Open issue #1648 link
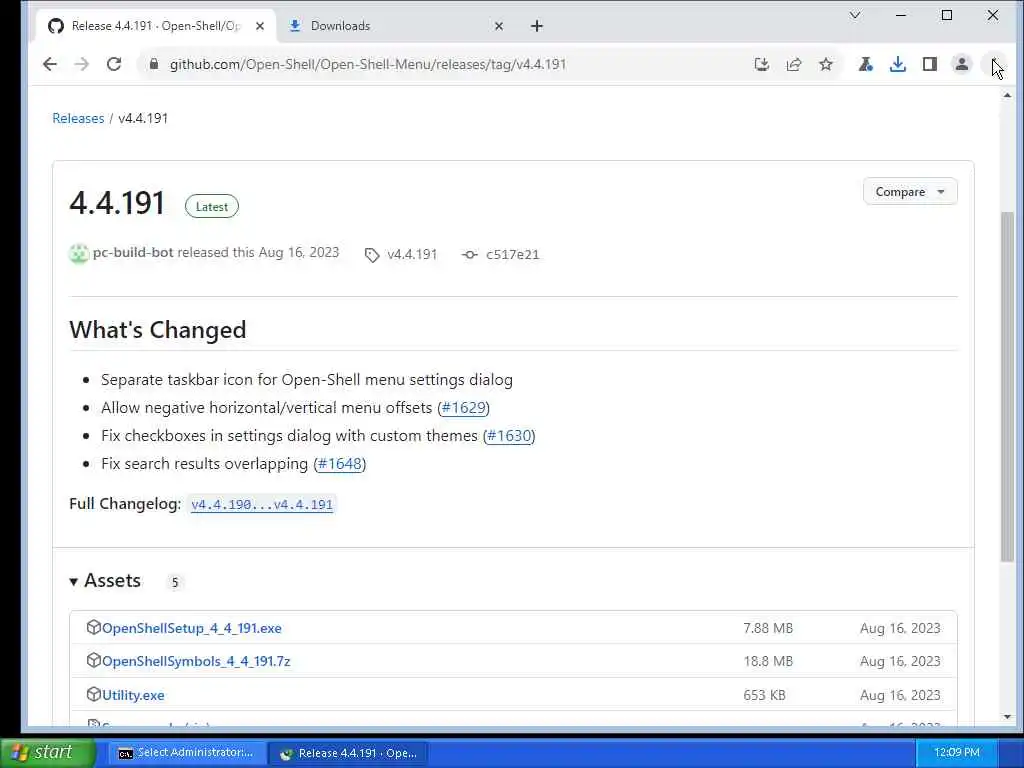 (x=340, y=464)
